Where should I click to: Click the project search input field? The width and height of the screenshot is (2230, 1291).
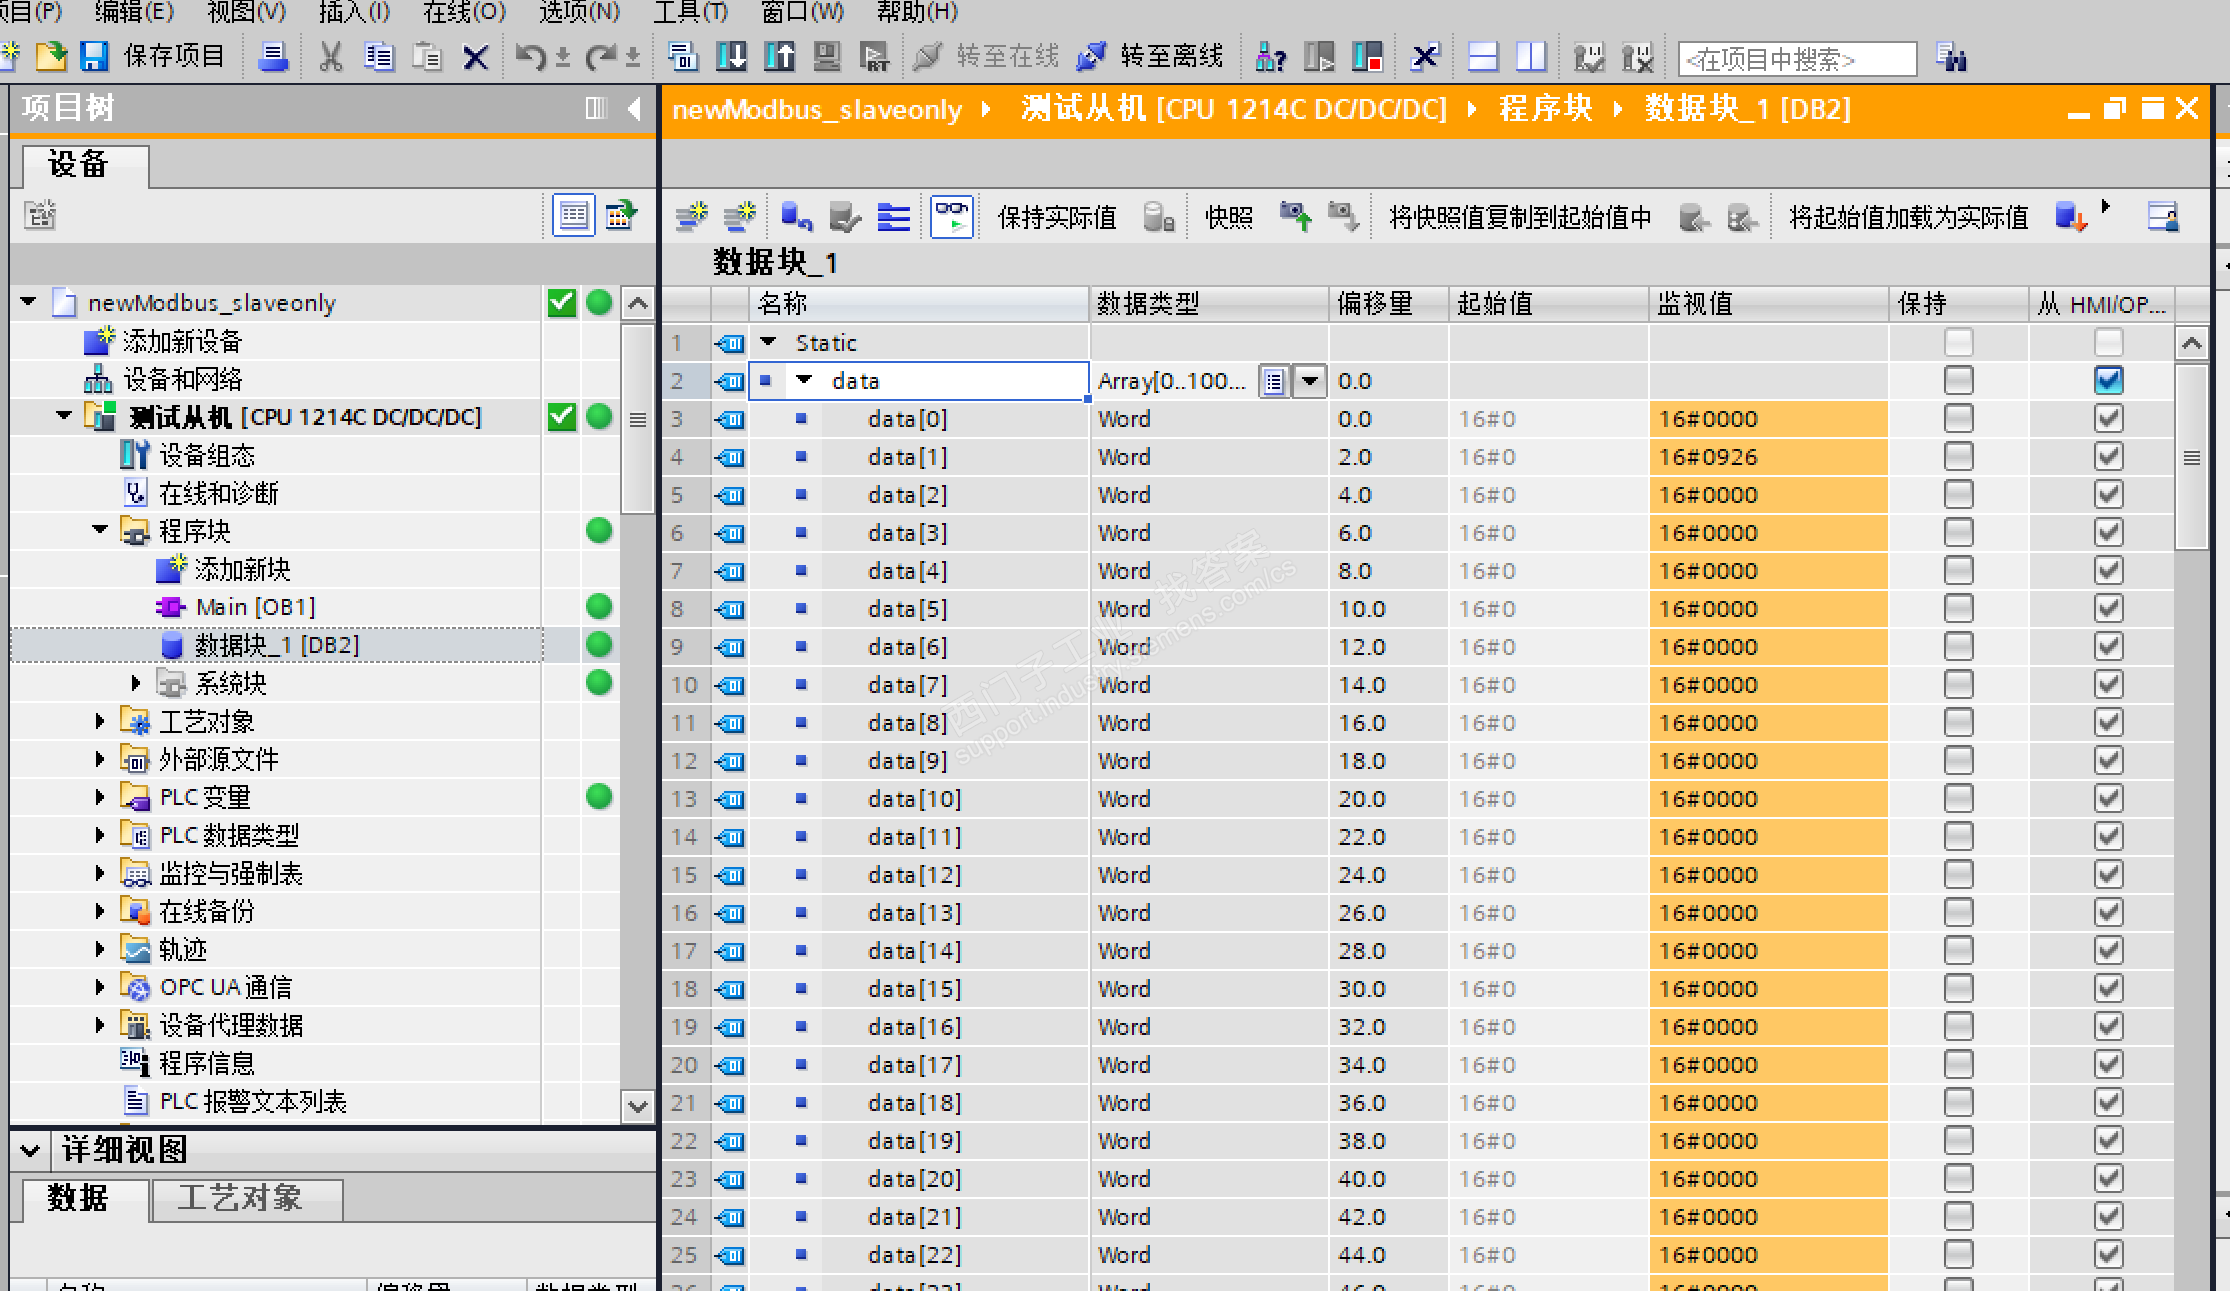[1795, 59]
